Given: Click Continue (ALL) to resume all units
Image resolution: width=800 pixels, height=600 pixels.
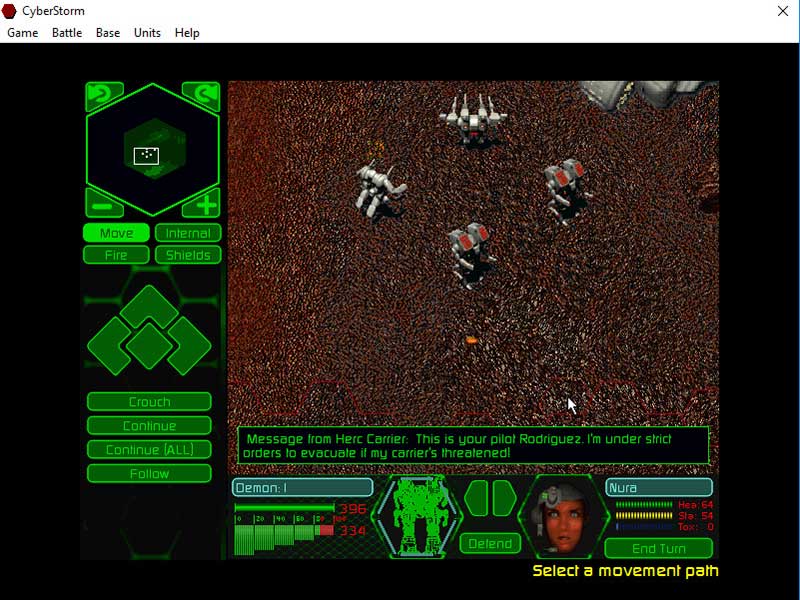Looking at the screenshot, I should pyautogui.click(x=150, y=449).
